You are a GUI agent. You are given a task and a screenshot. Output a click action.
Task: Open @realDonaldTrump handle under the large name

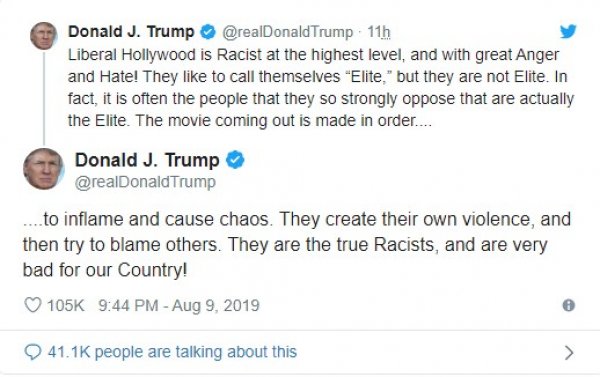coord(145,182)
